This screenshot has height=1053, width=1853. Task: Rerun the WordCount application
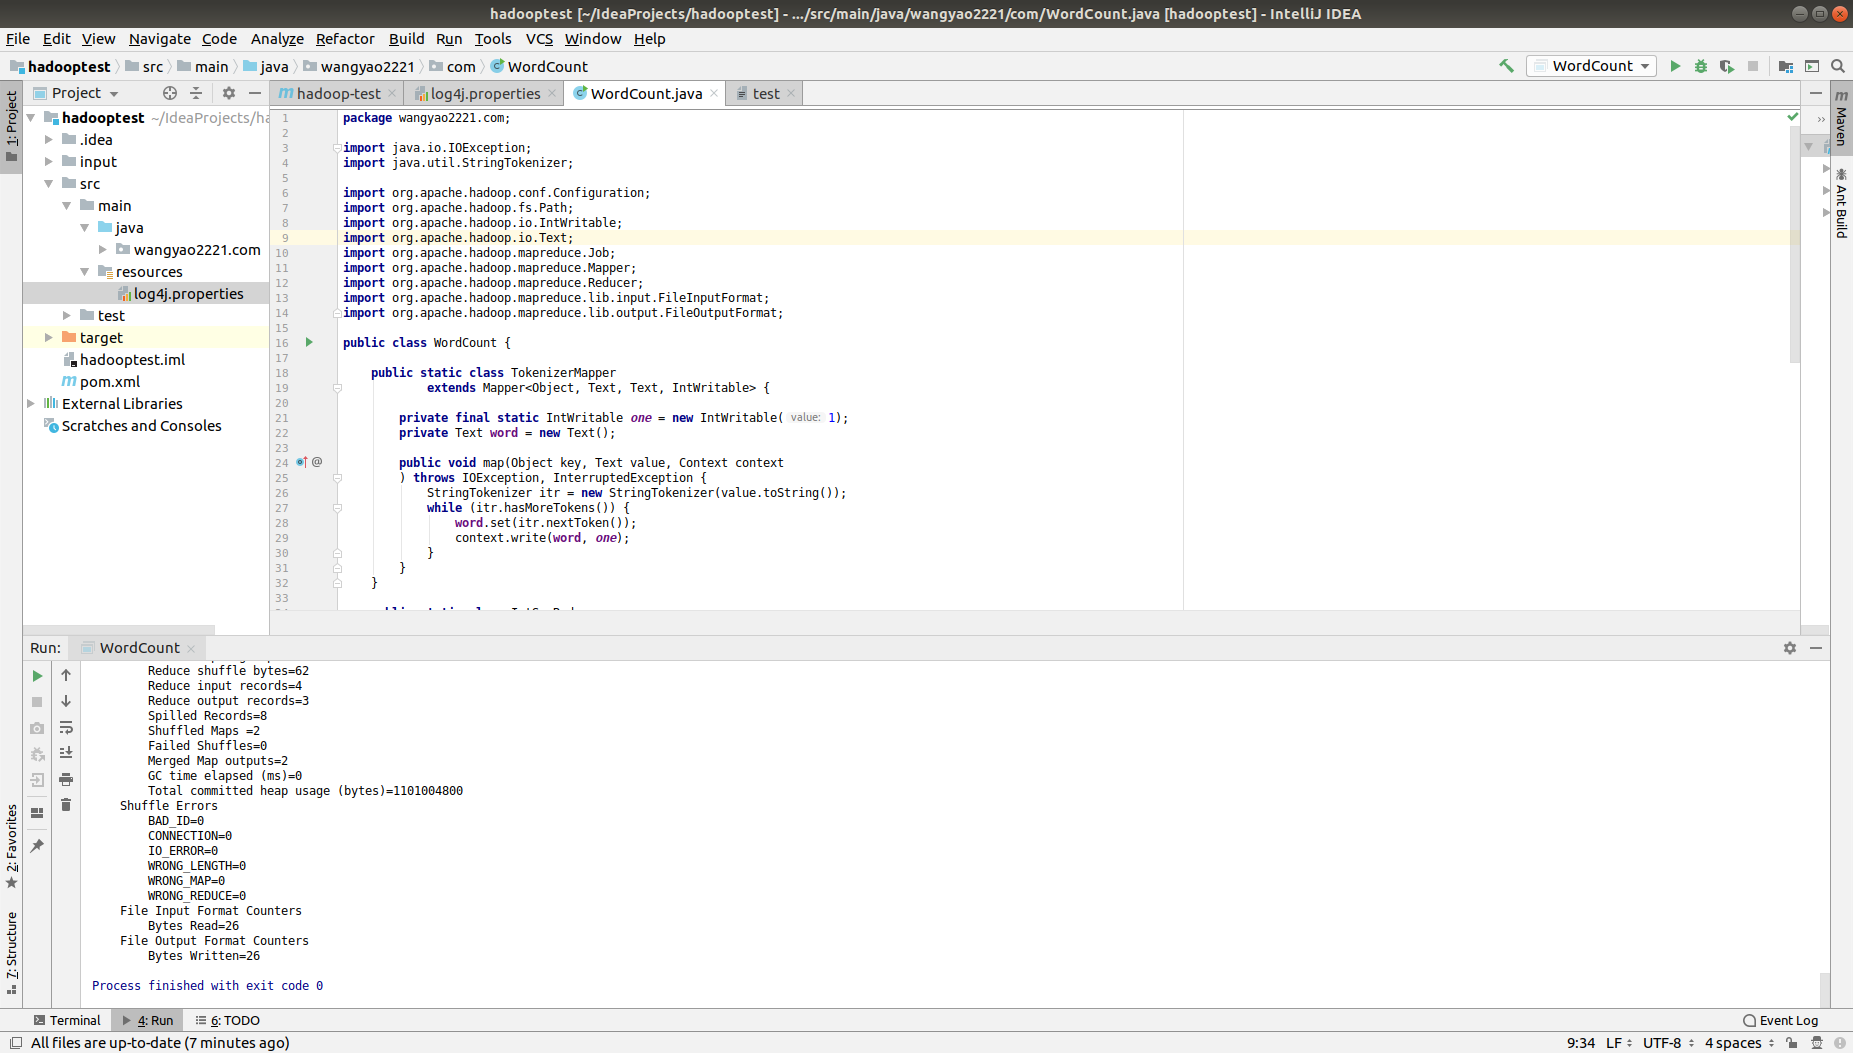(x=37, y=675)
